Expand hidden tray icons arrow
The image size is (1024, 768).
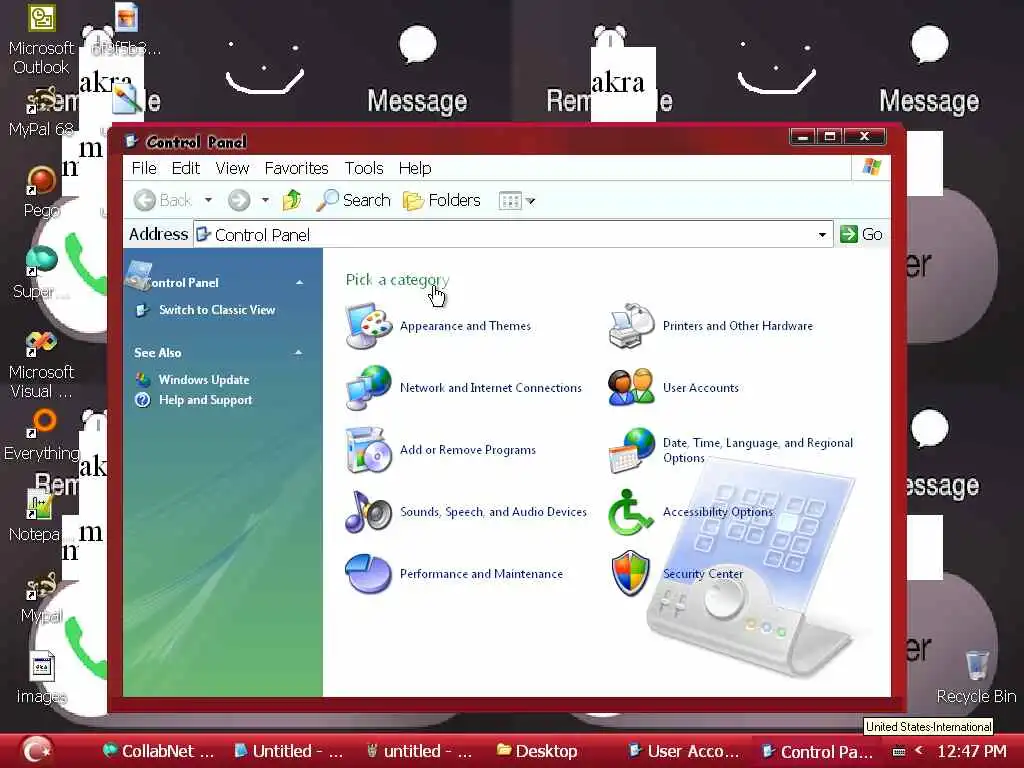[x=919, y=750]
